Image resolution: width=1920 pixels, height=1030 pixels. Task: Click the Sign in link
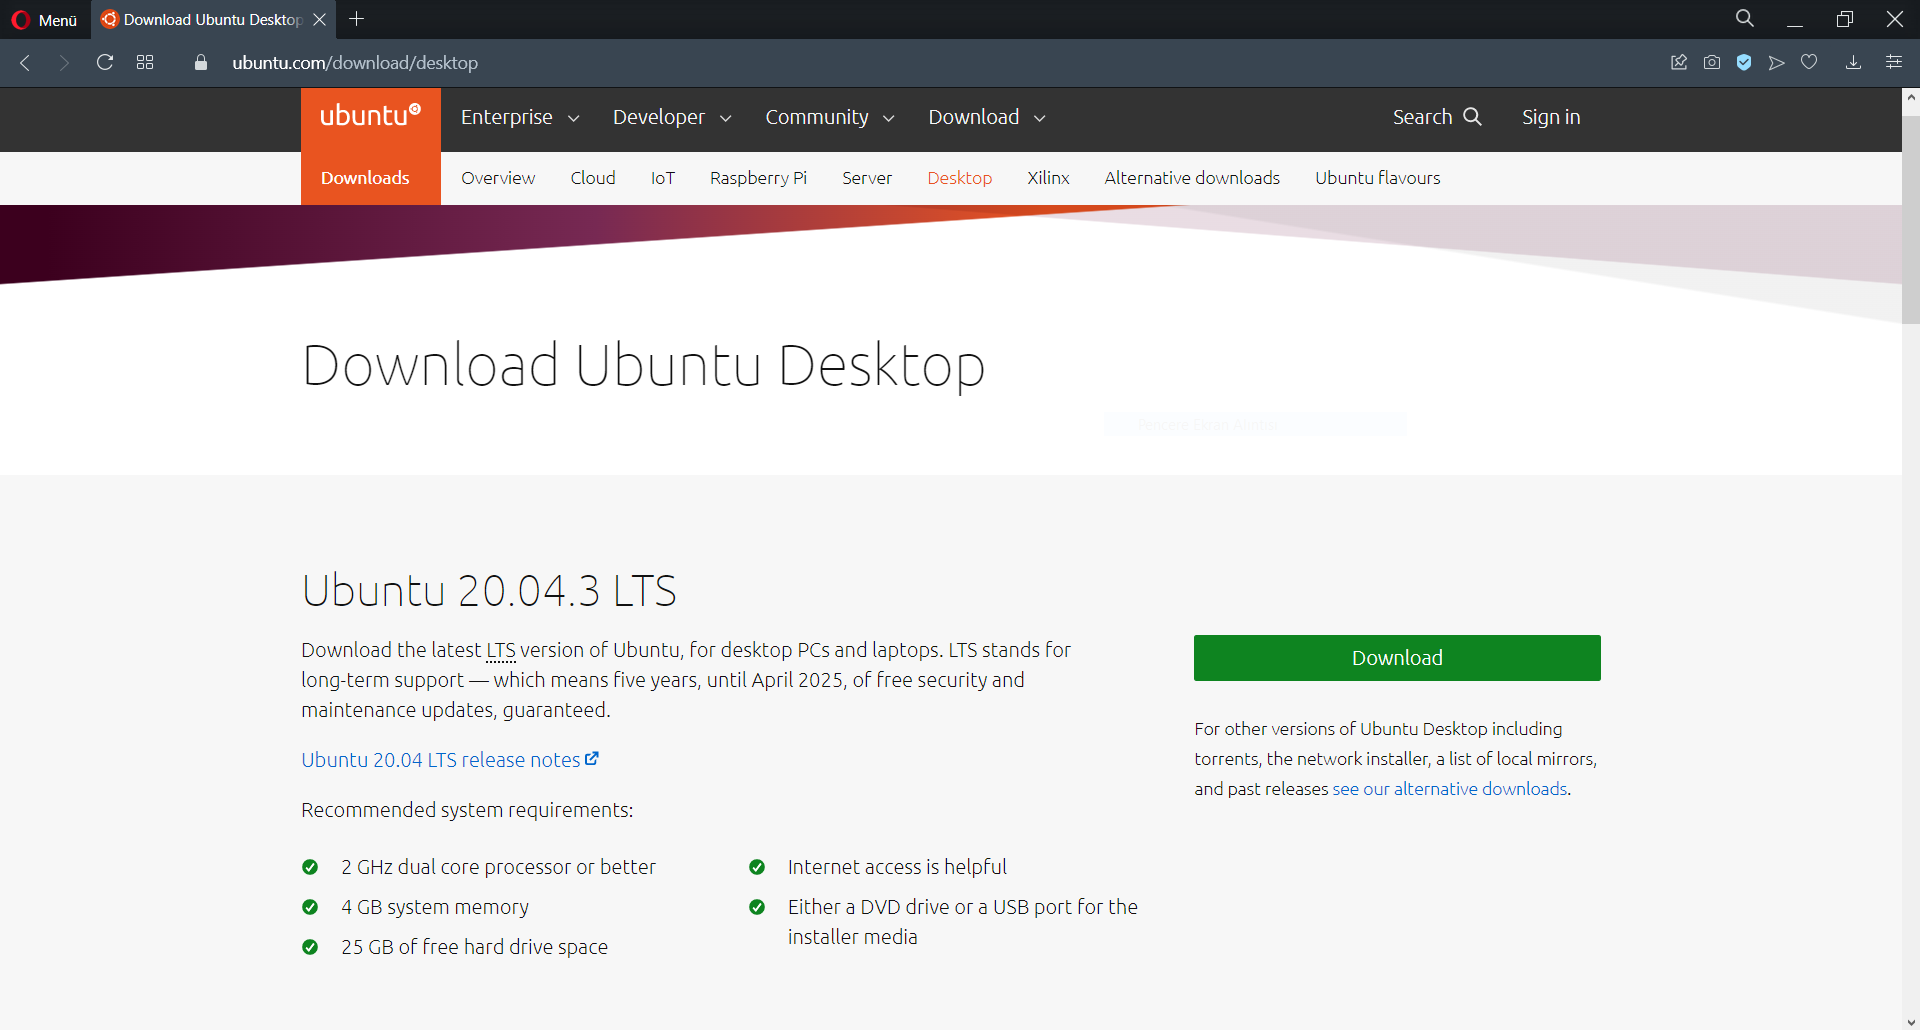[x=1551, y=117]
